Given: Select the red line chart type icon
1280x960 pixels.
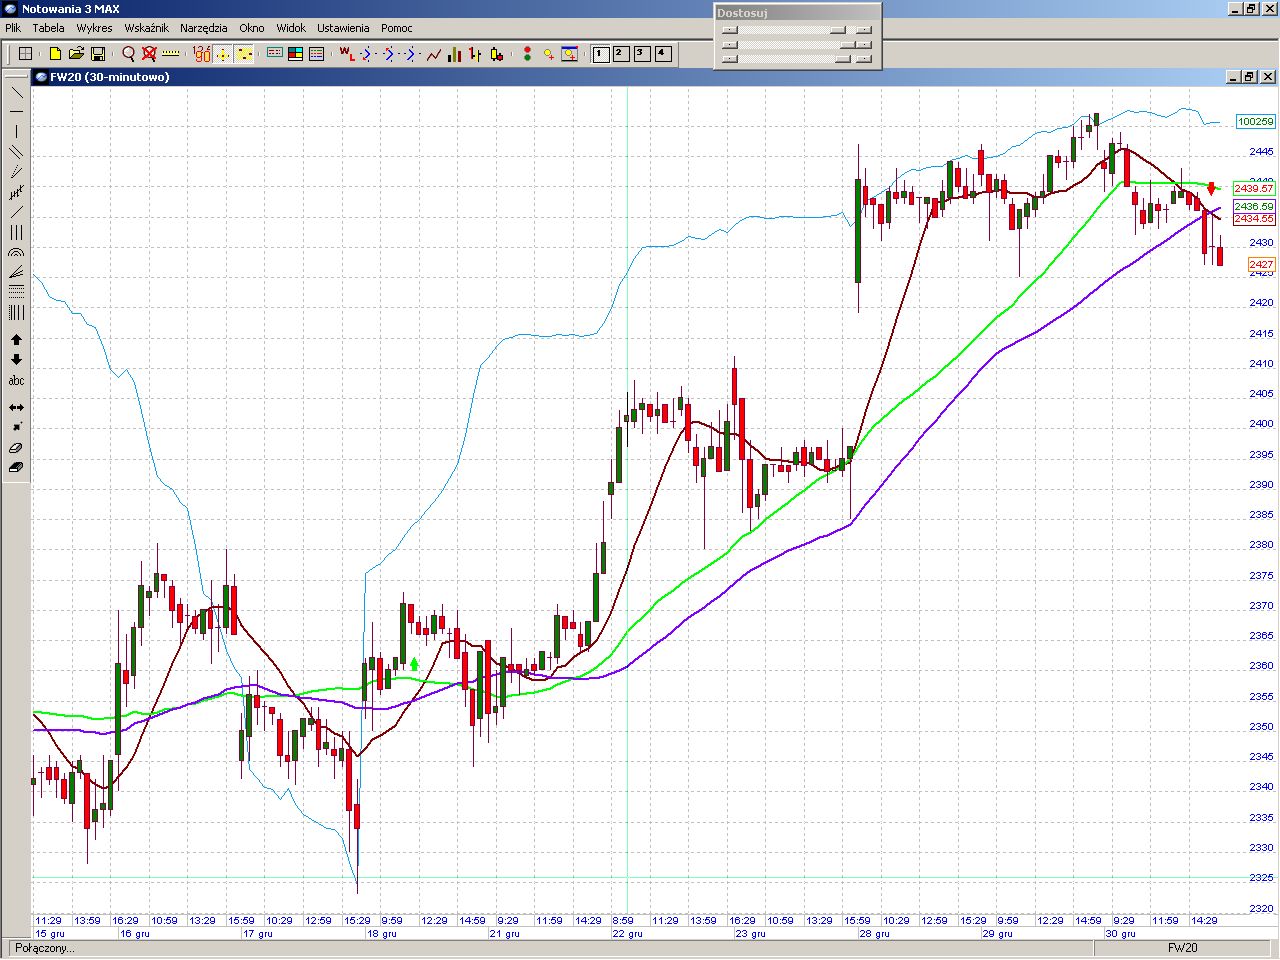Looking at the screenshot, I should click(433, 54).
